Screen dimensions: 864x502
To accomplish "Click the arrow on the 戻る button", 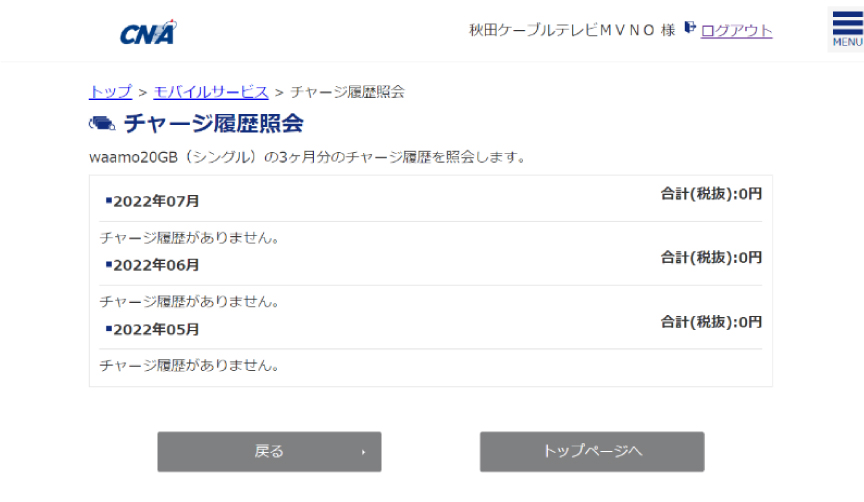I will [x=363, y=452].
